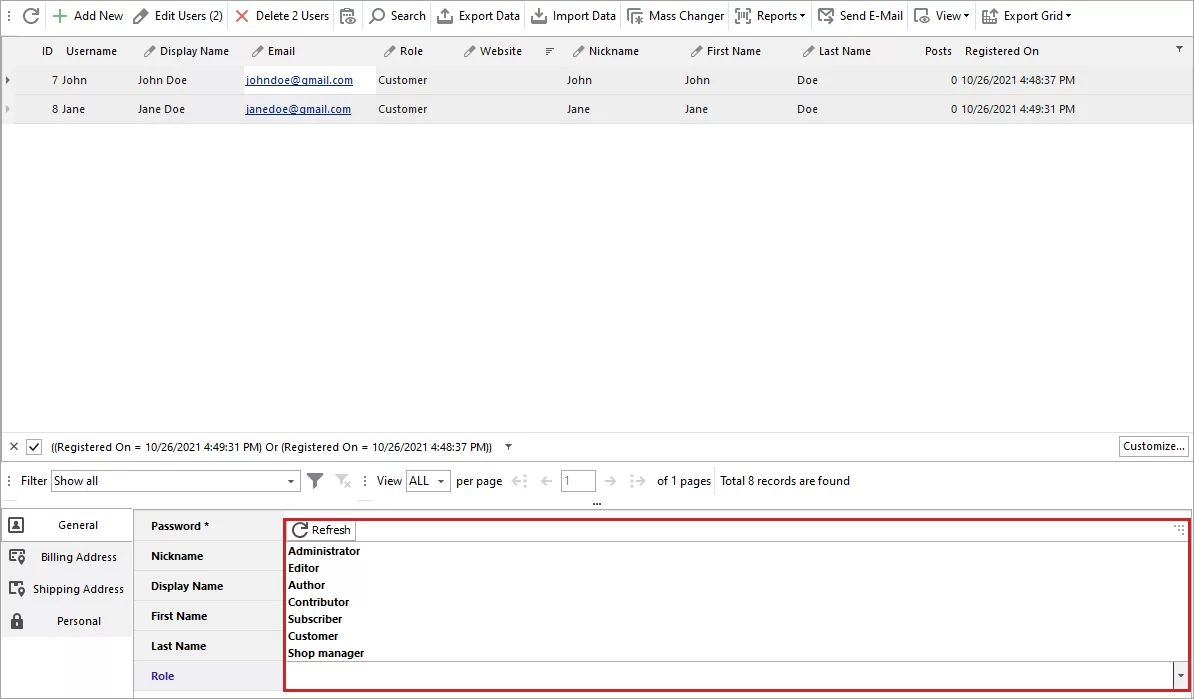The width and height of the screenshot is (1194, 699).
Task: Click the Refresh icon on the main toolbar
Action: (30, 15)
